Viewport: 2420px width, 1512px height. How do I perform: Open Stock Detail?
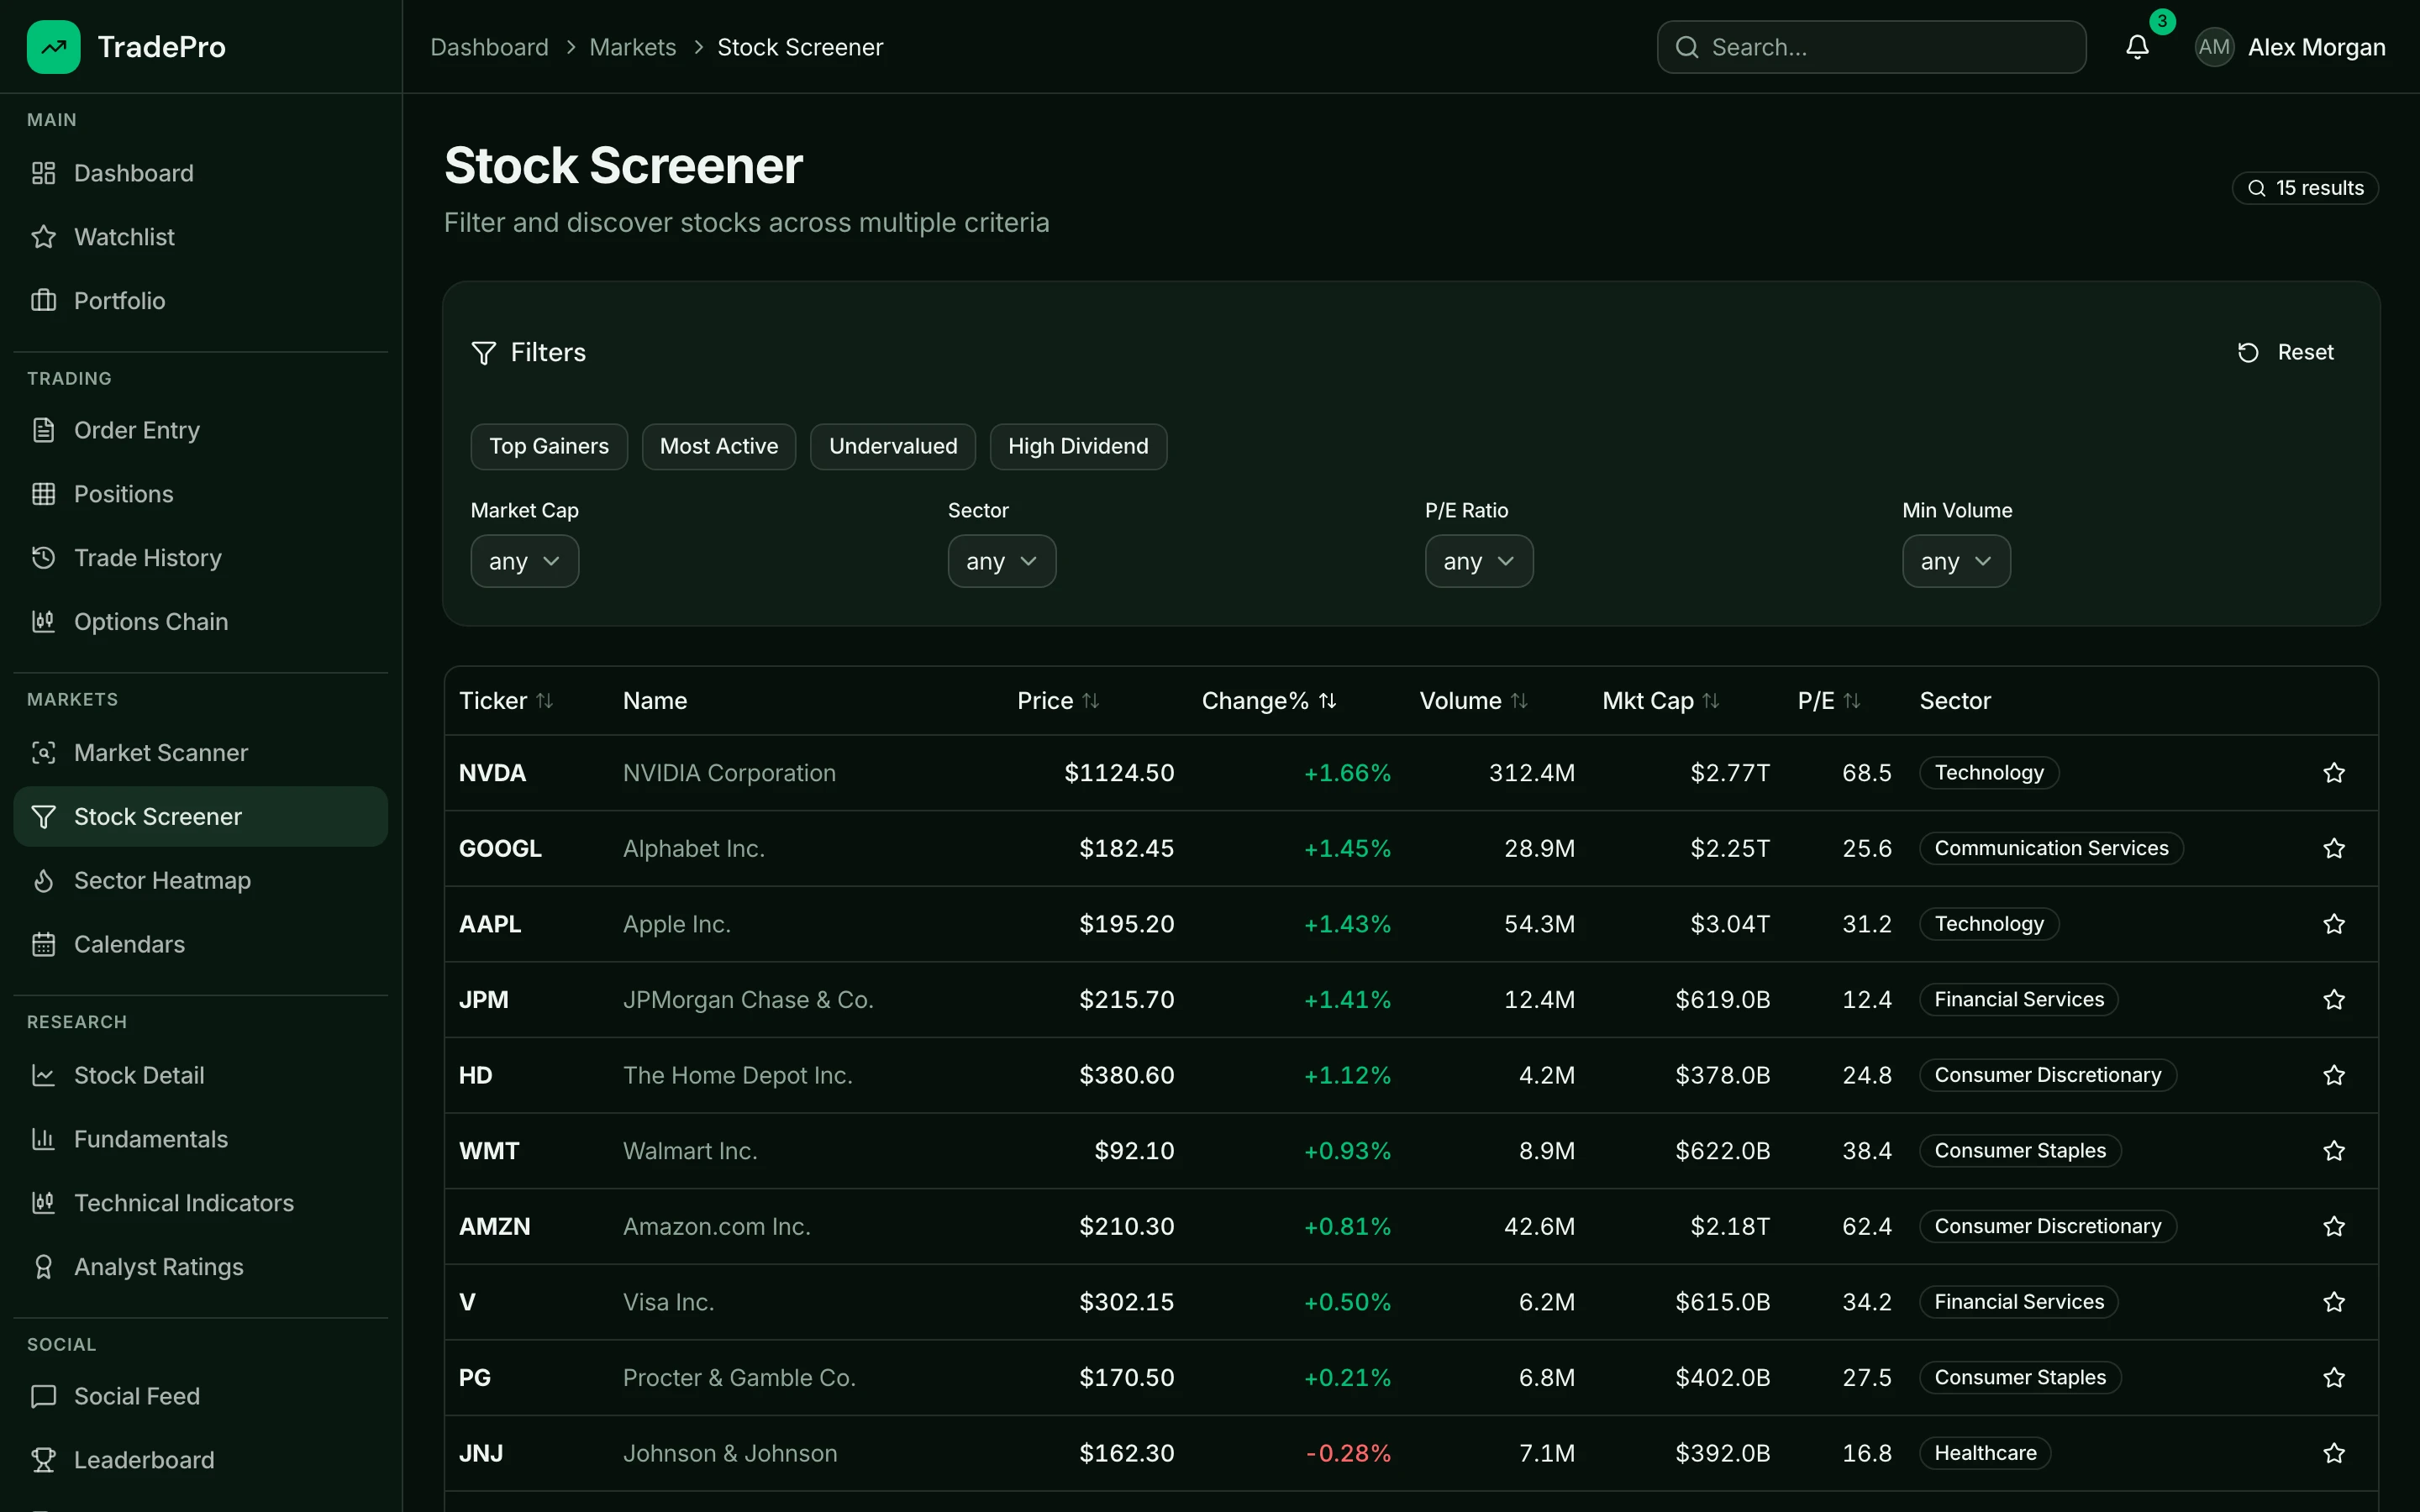200,1076
